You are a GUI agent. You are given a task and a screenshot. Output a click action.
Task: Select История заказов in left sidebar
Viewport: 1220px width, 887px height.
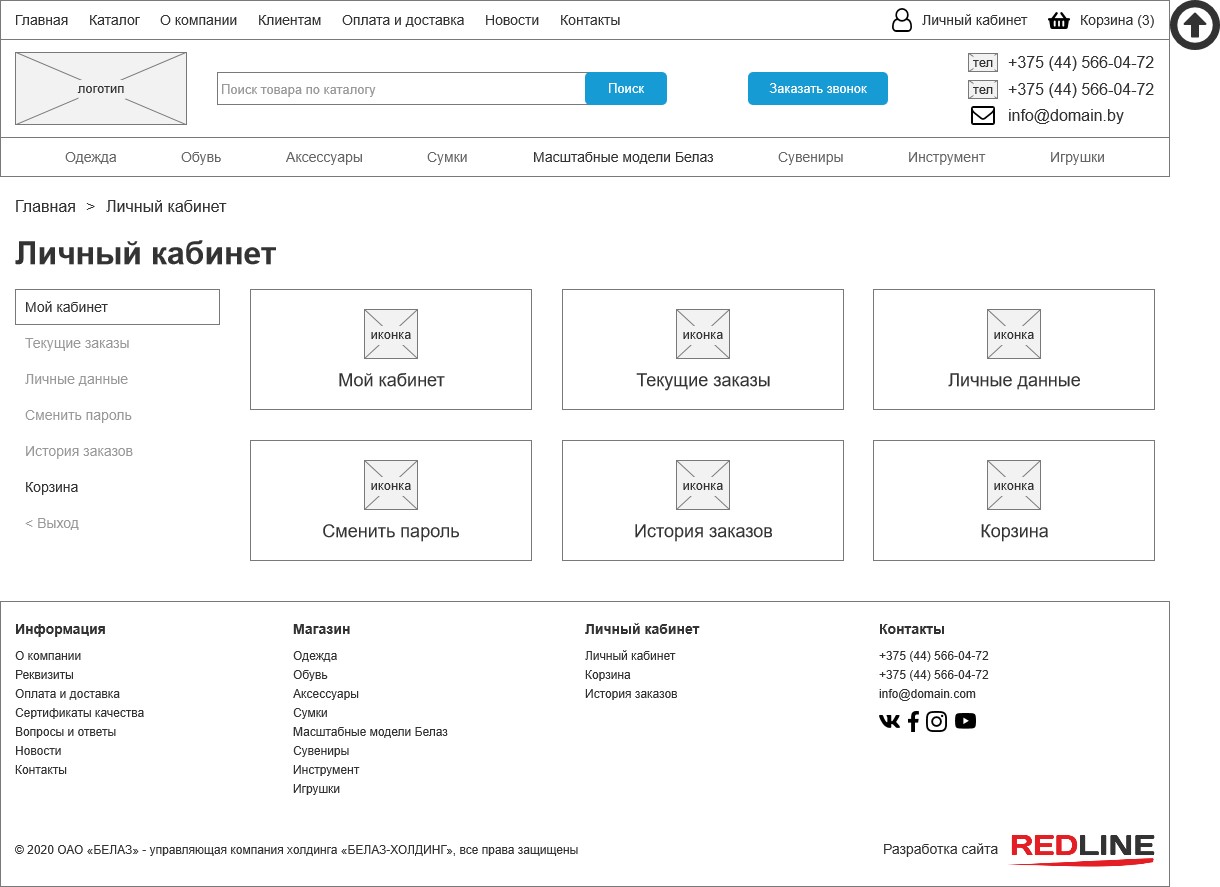(x=79, y=451)
